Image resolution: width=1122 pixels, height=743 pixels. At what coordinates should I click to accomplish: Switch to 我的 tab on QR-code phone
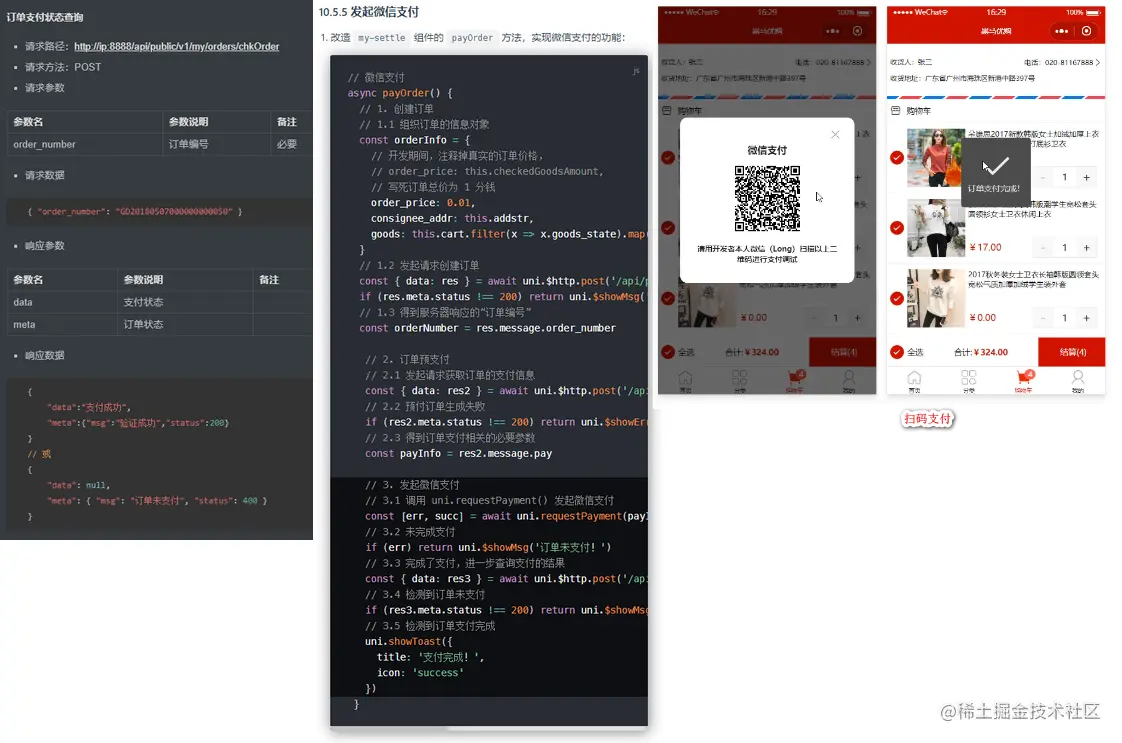849,382
